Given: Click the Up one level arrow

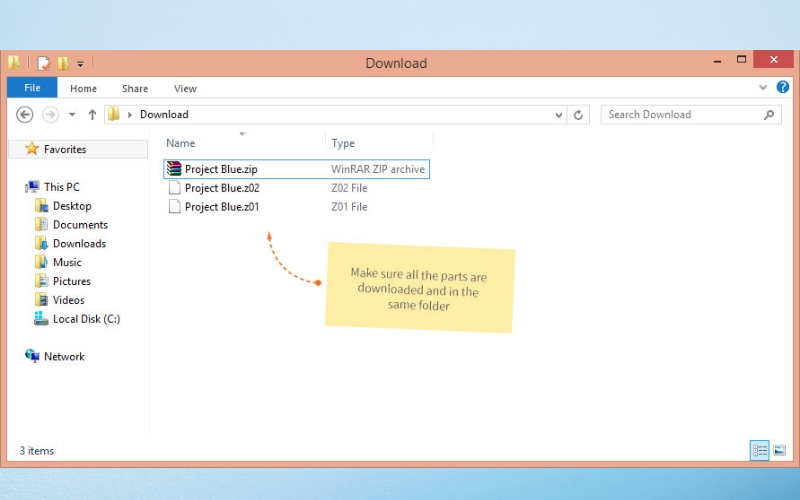Looking at the screenshot, I should click(92, 115).
